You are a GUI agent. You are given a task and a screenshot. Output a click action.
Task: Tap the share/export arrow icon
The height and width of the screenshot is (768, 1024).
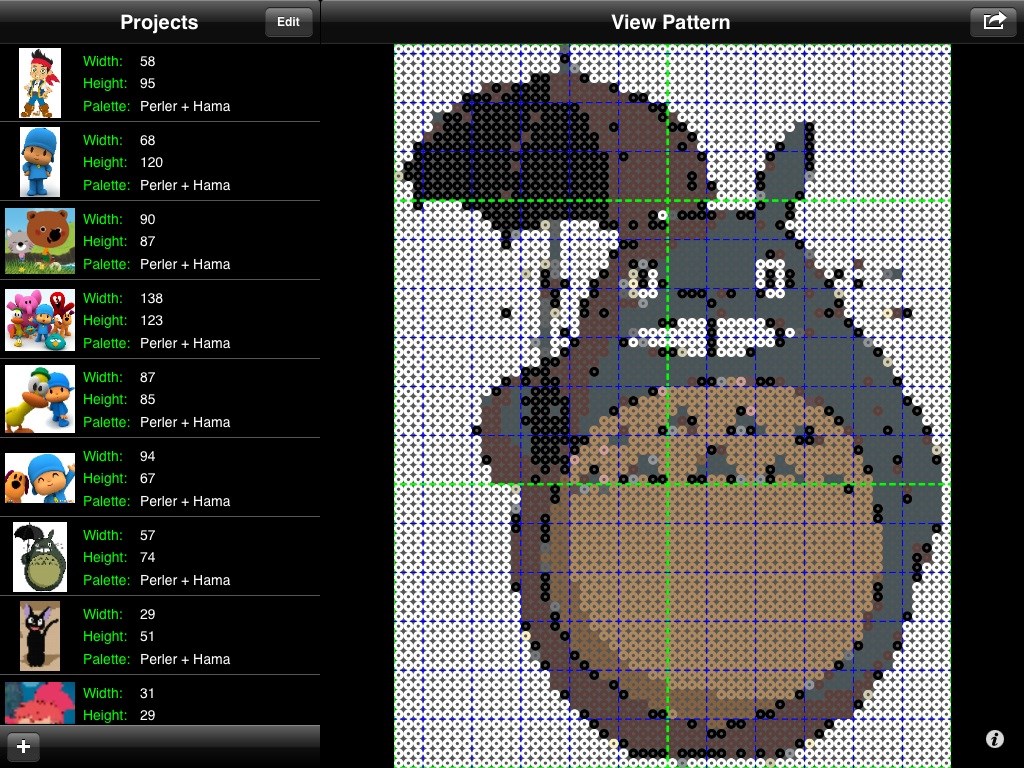tap(993, 22)
